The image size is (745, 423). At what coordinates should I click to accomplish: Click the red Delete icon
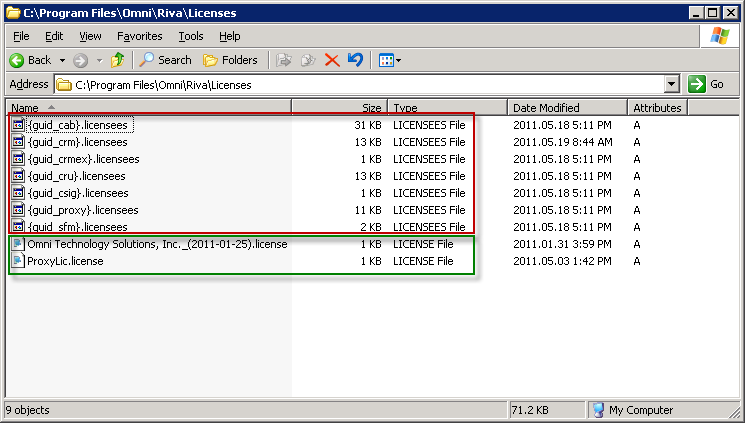pyautogui.click(x=332, y=60)
